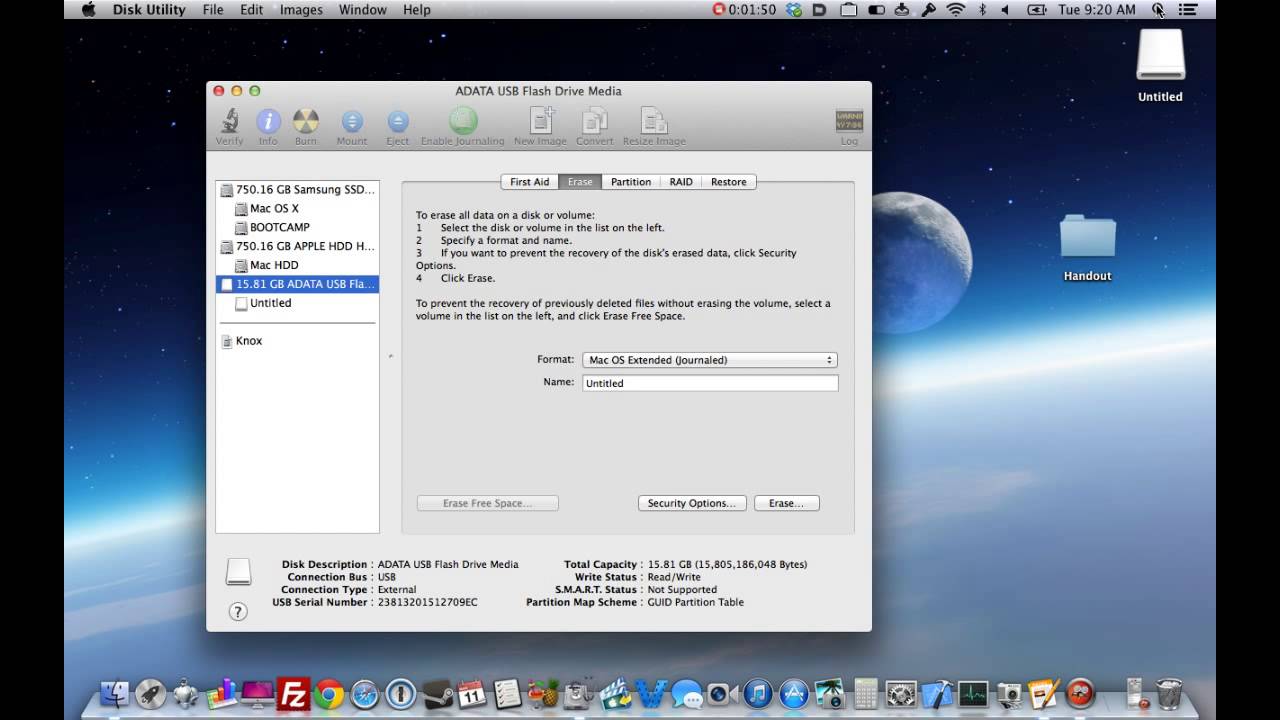
Task: Switch to the Restore tab
Action: tap(729, 182)
